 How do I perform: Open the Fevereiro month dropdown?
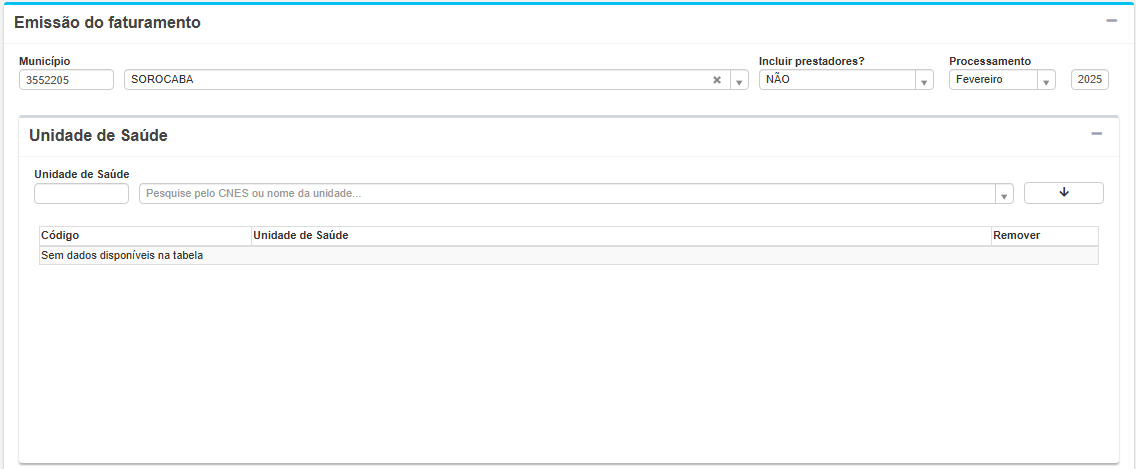click(x=1045, y=81)
